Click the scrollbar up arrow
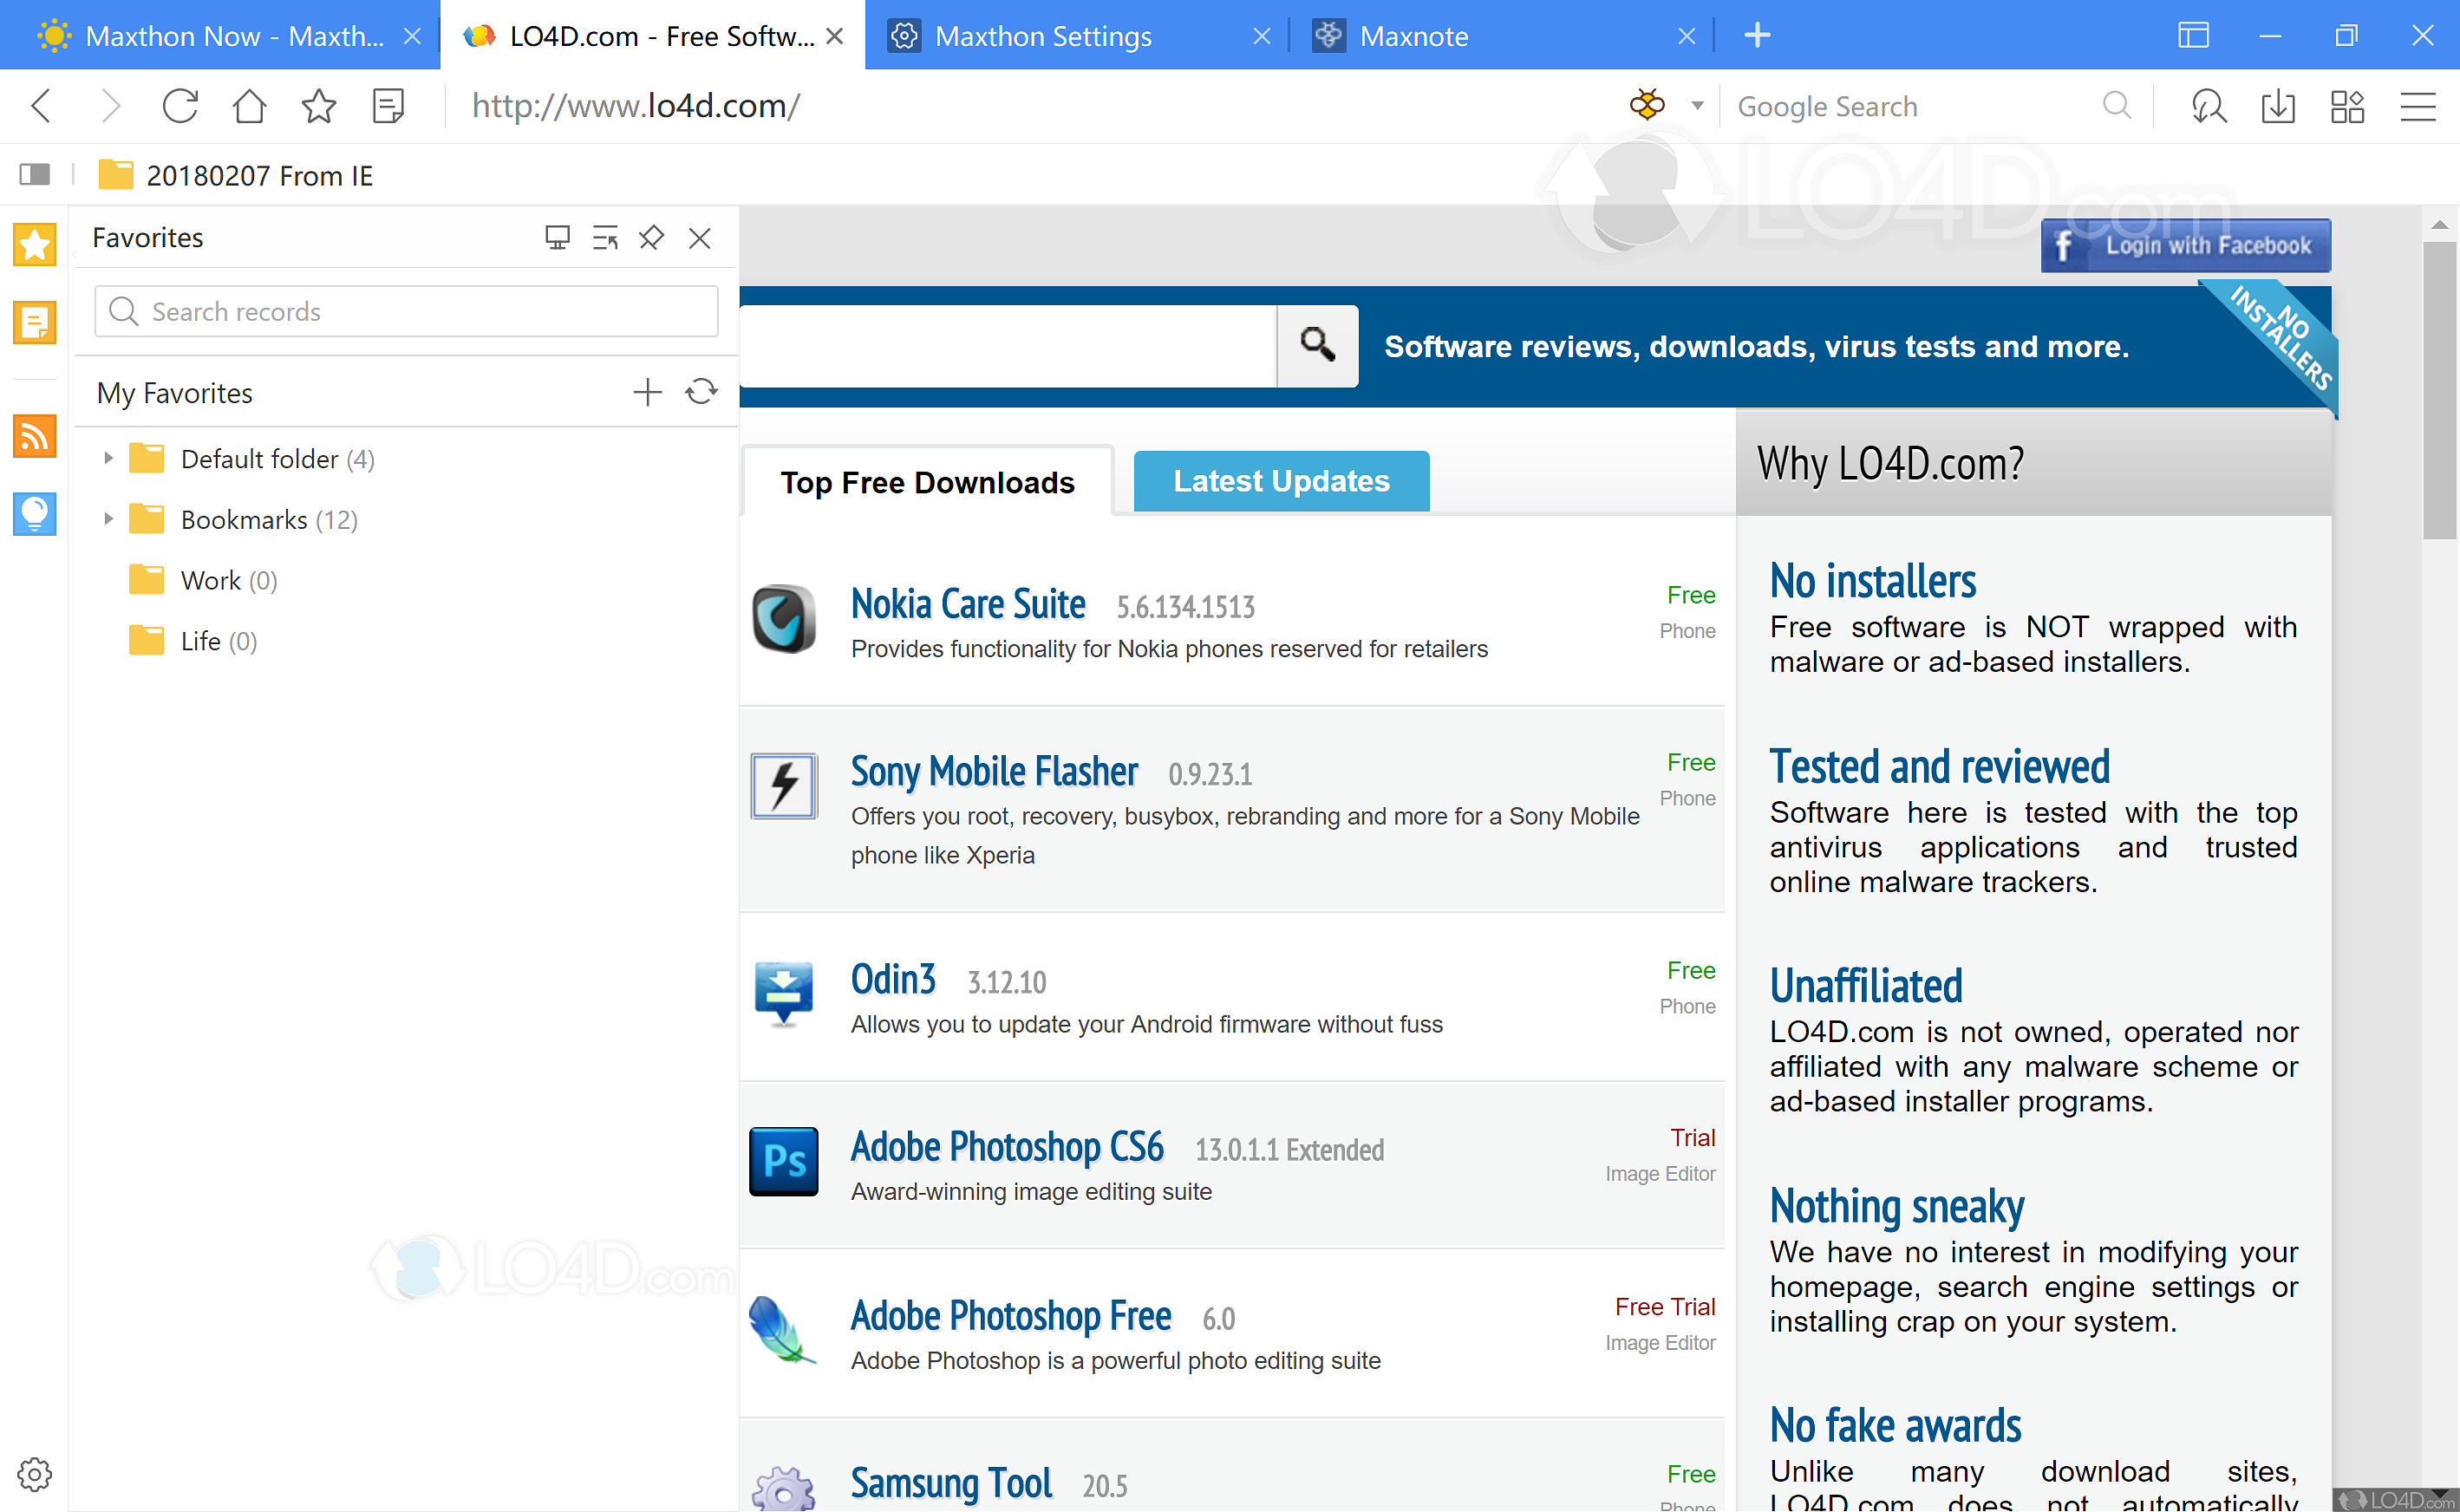The width and height of the screenshot is (2460, 1512). point(2439,224)
